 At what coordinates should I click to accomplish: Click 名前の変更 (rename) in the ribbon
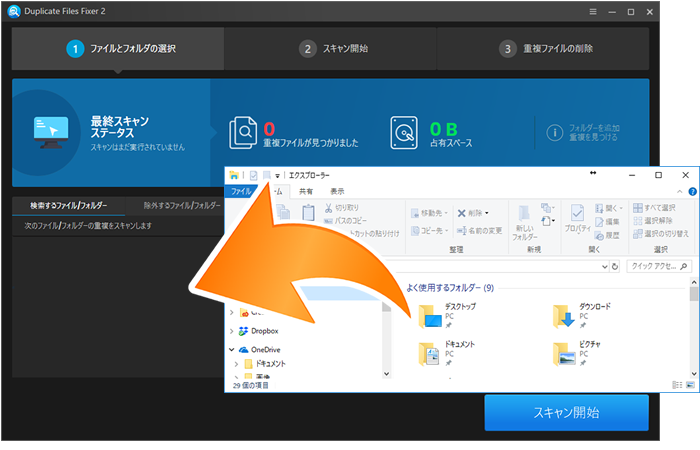tap(479, 230)
